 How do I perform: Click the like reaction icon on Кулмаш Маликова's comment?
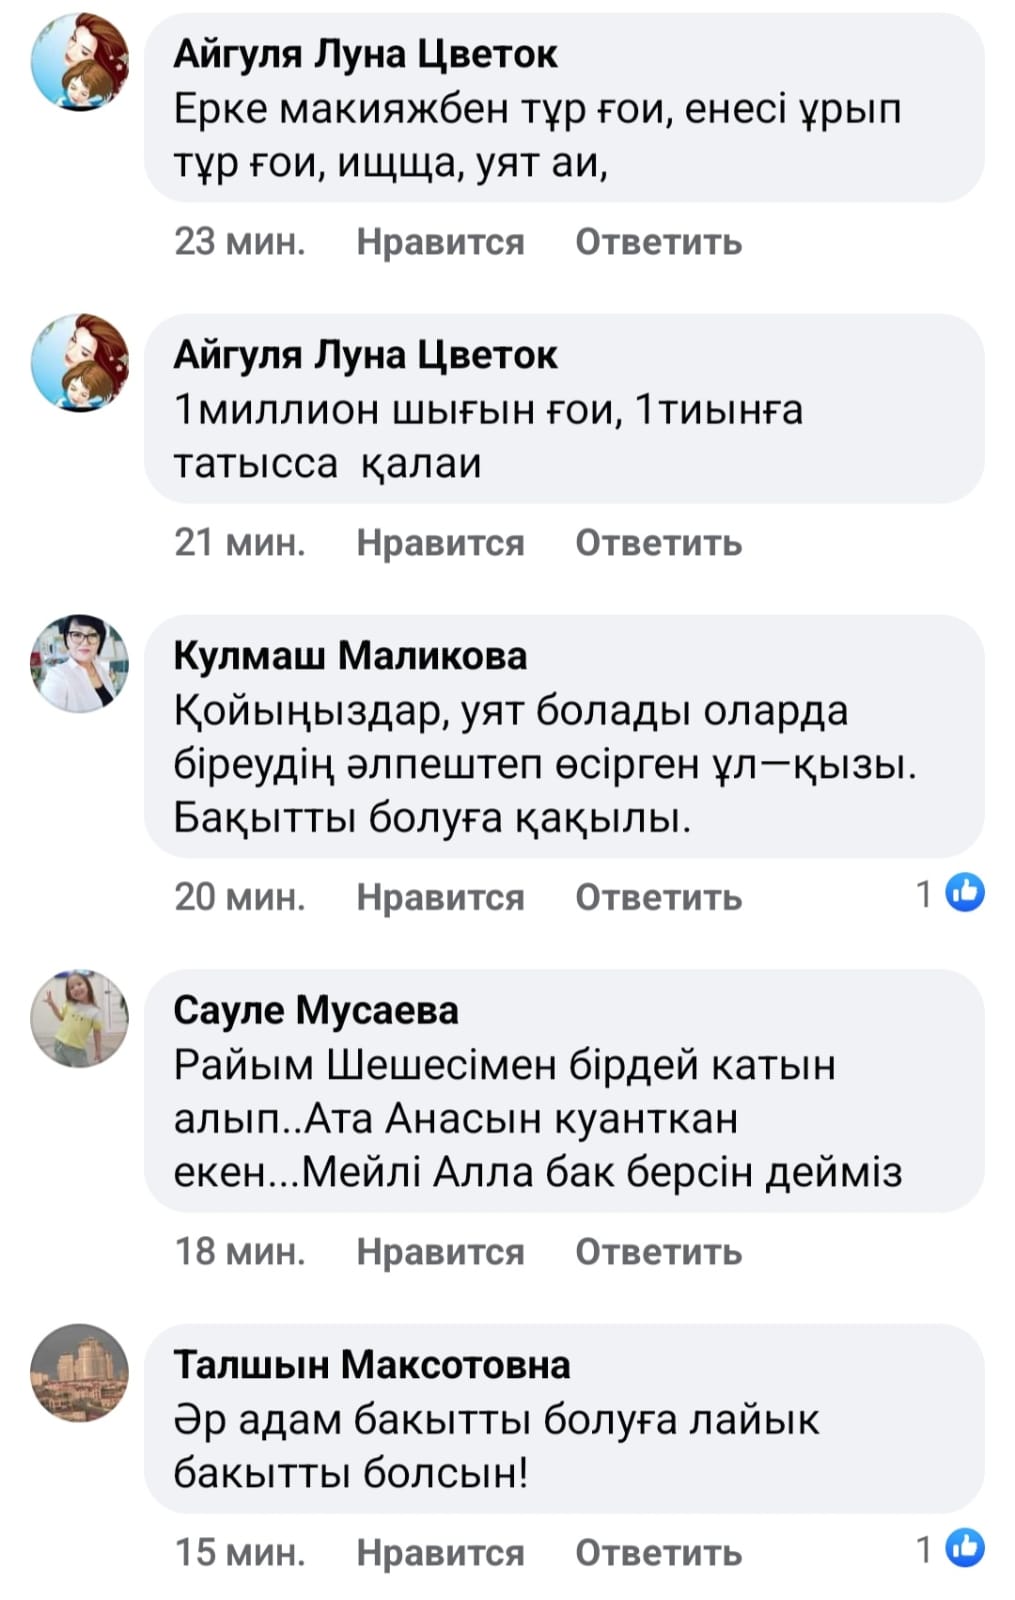pyautogui.click(x=964, y=892)
